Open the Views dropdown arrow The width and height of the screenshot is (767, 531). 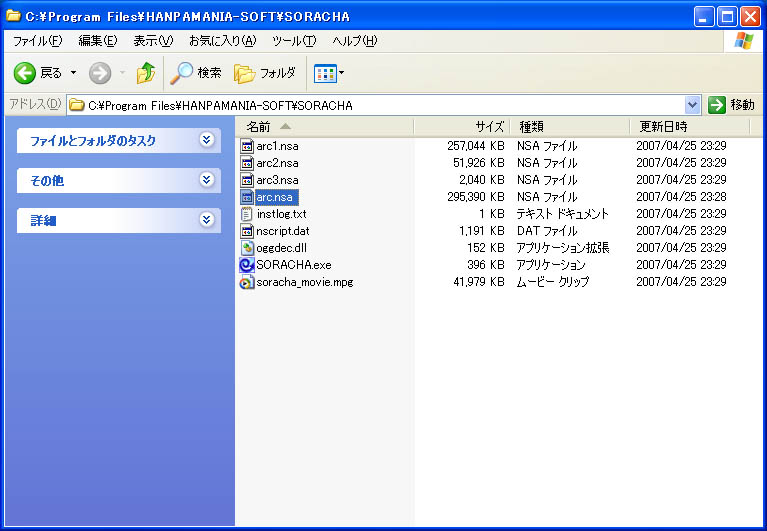click(x=341, y=73)
